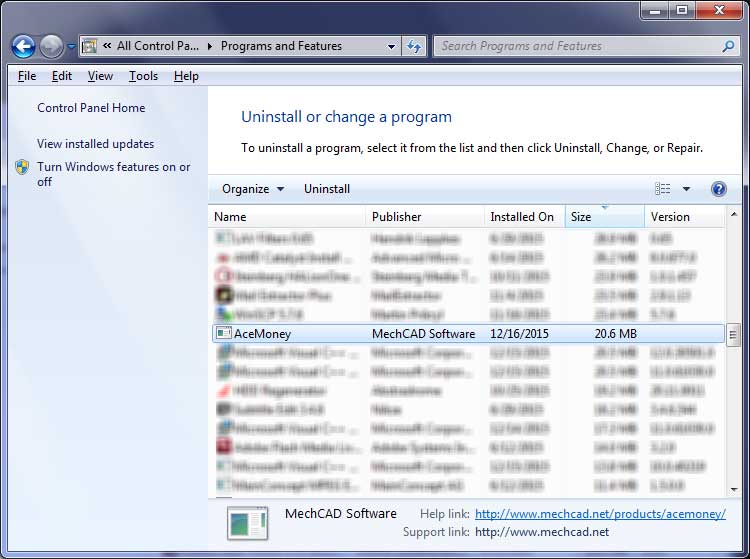Open the Tools menu

[x=143, y=76]
